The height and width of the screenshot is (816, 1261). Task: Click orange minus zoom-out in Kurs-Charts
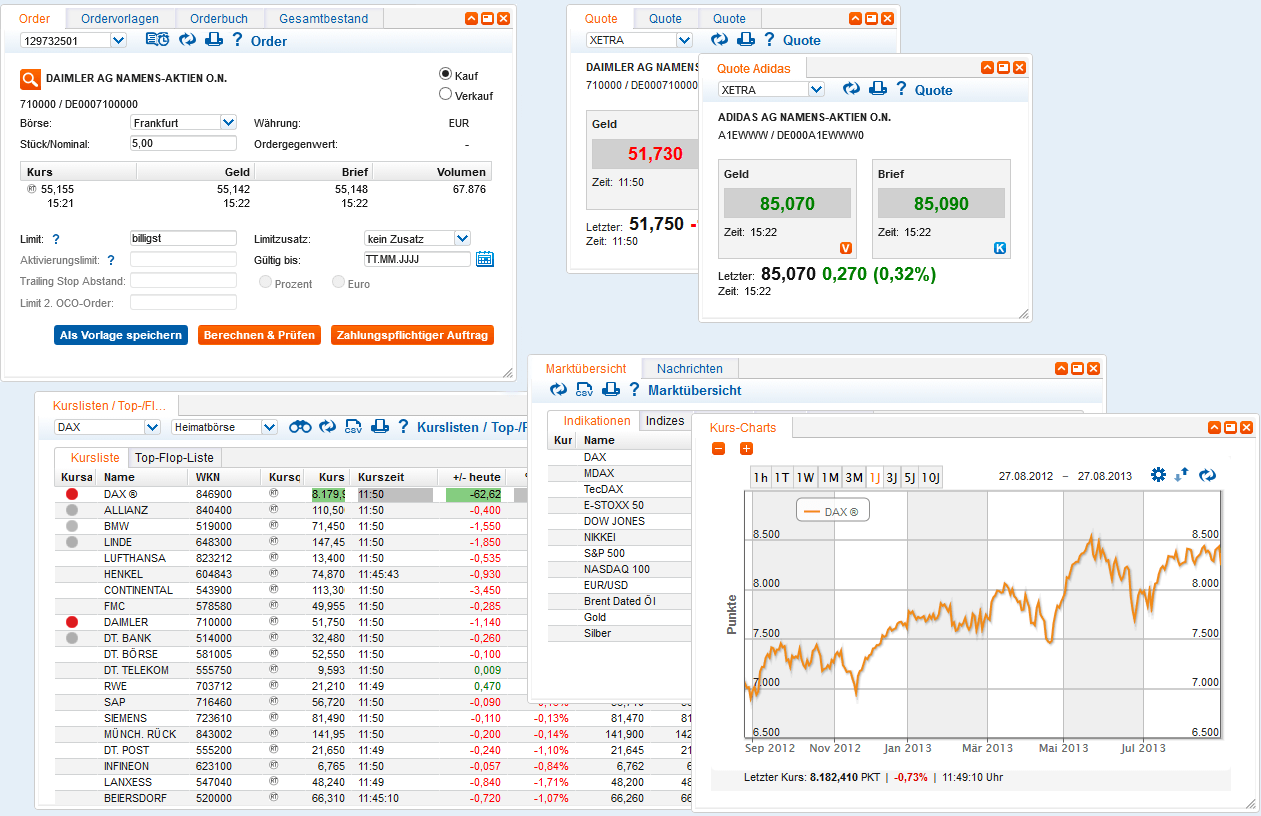pos(718,449)
